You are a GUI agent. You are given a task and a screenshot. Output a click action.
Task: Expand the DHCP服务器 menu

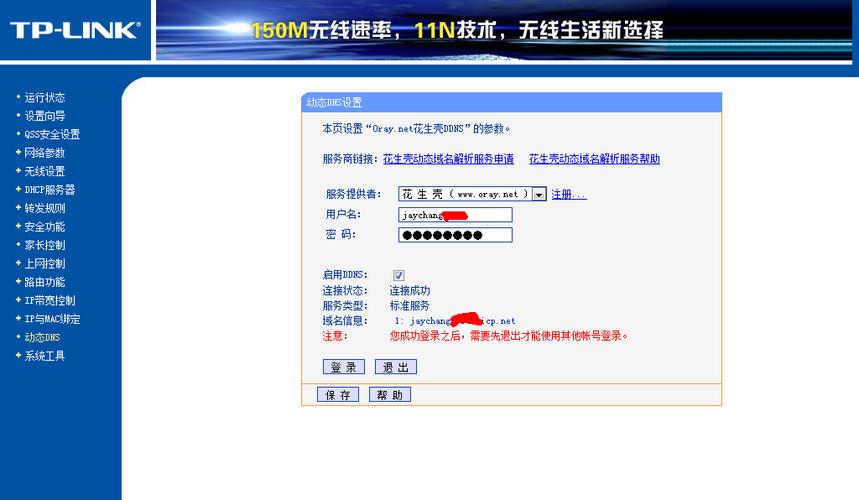(x=49, y=189)
